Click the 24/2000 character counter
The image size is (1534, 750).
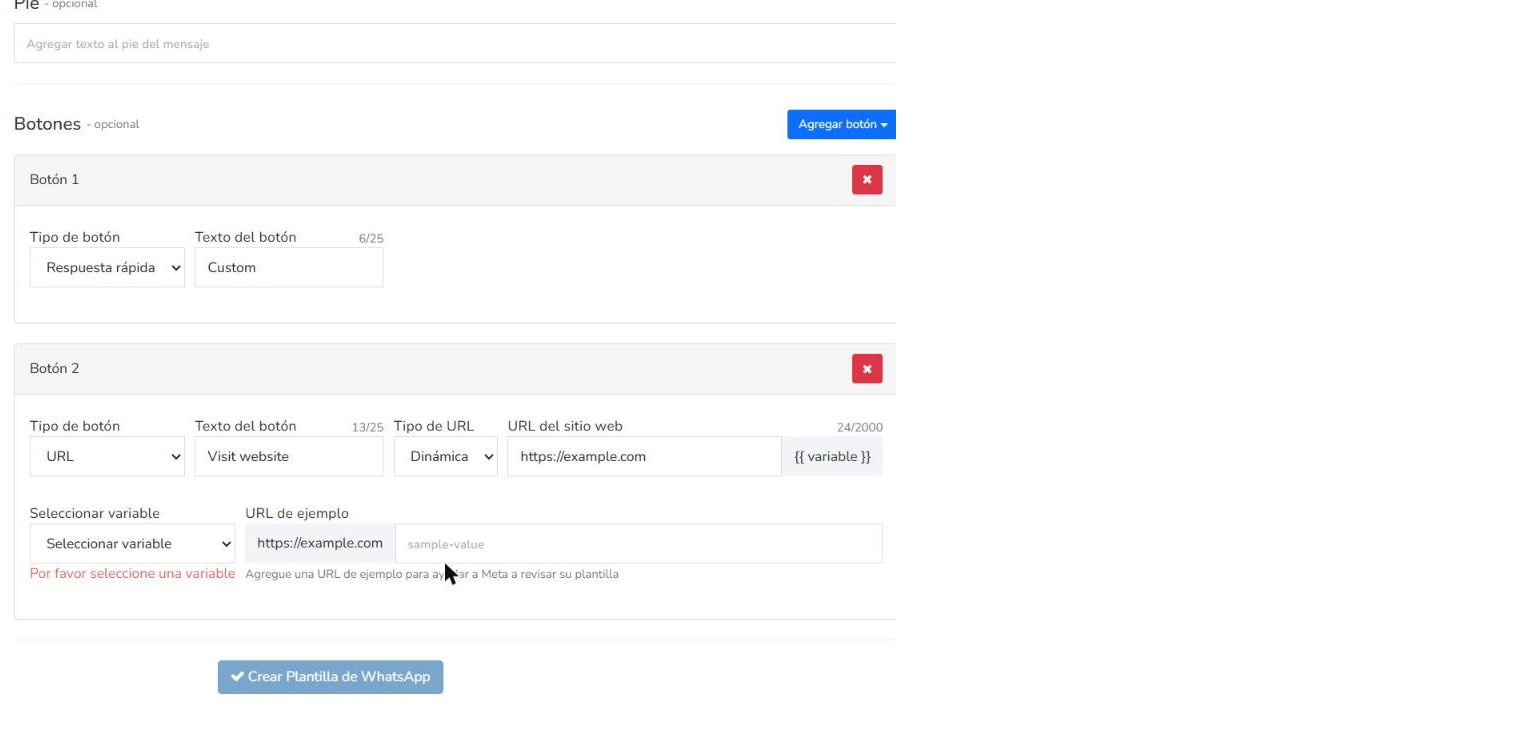click(x=860, y=428)
